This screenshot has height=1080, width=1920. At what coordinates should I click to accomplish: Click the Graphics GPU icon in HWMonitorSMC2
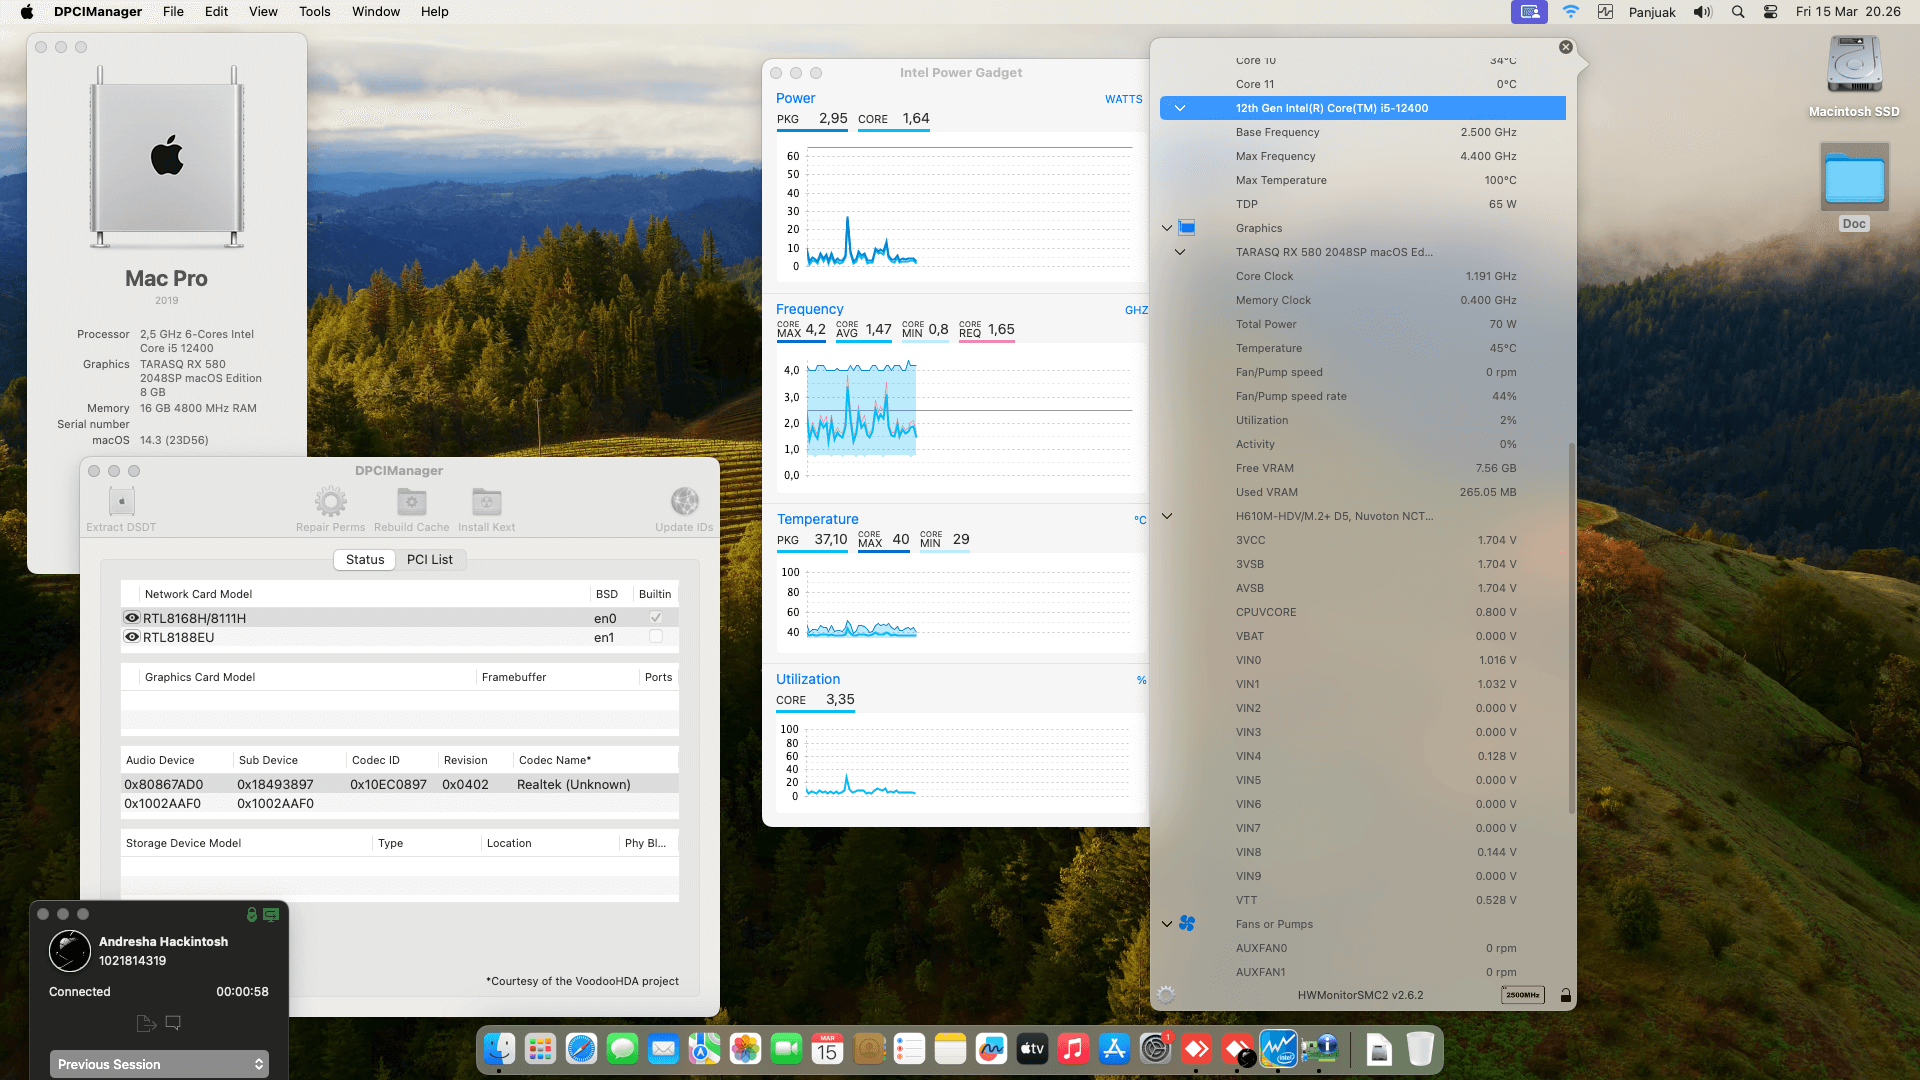click(1186, 227)
